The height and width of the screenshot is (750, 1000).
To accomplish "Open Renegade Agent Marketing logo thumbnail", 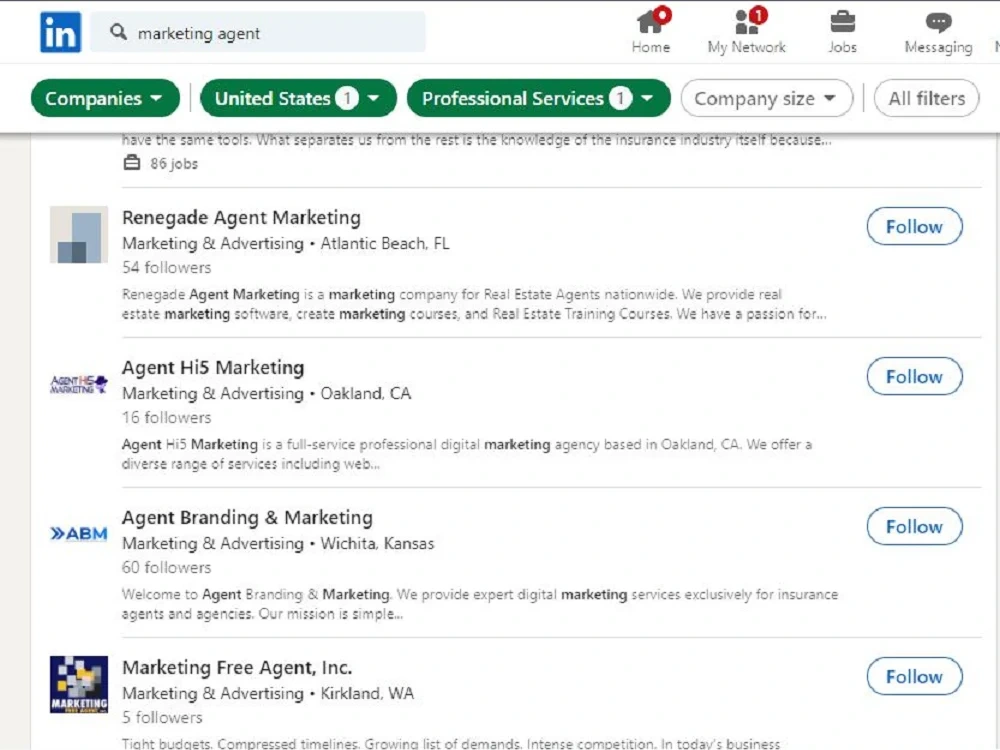I will (79, 234).
